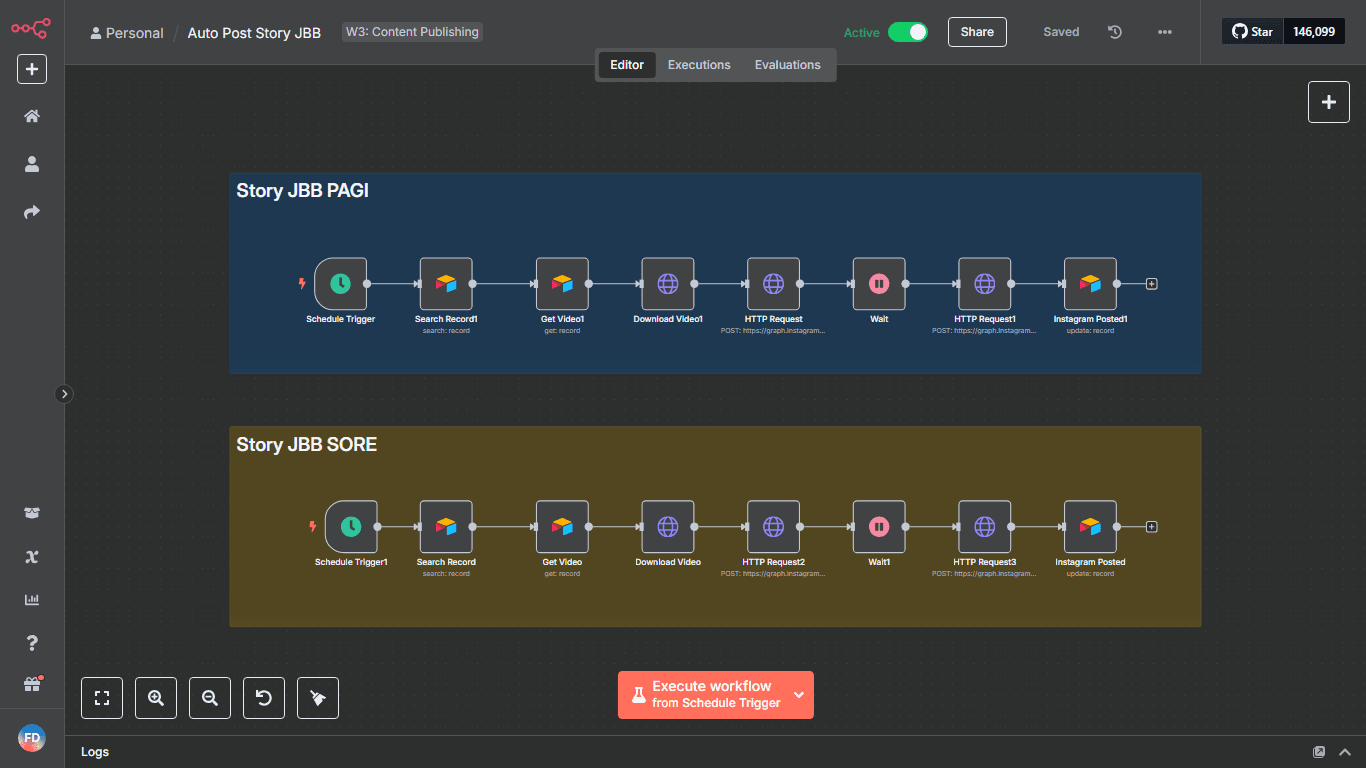Switch to the Evaluations tab
1366x768 pixels.
pos(787,65)
